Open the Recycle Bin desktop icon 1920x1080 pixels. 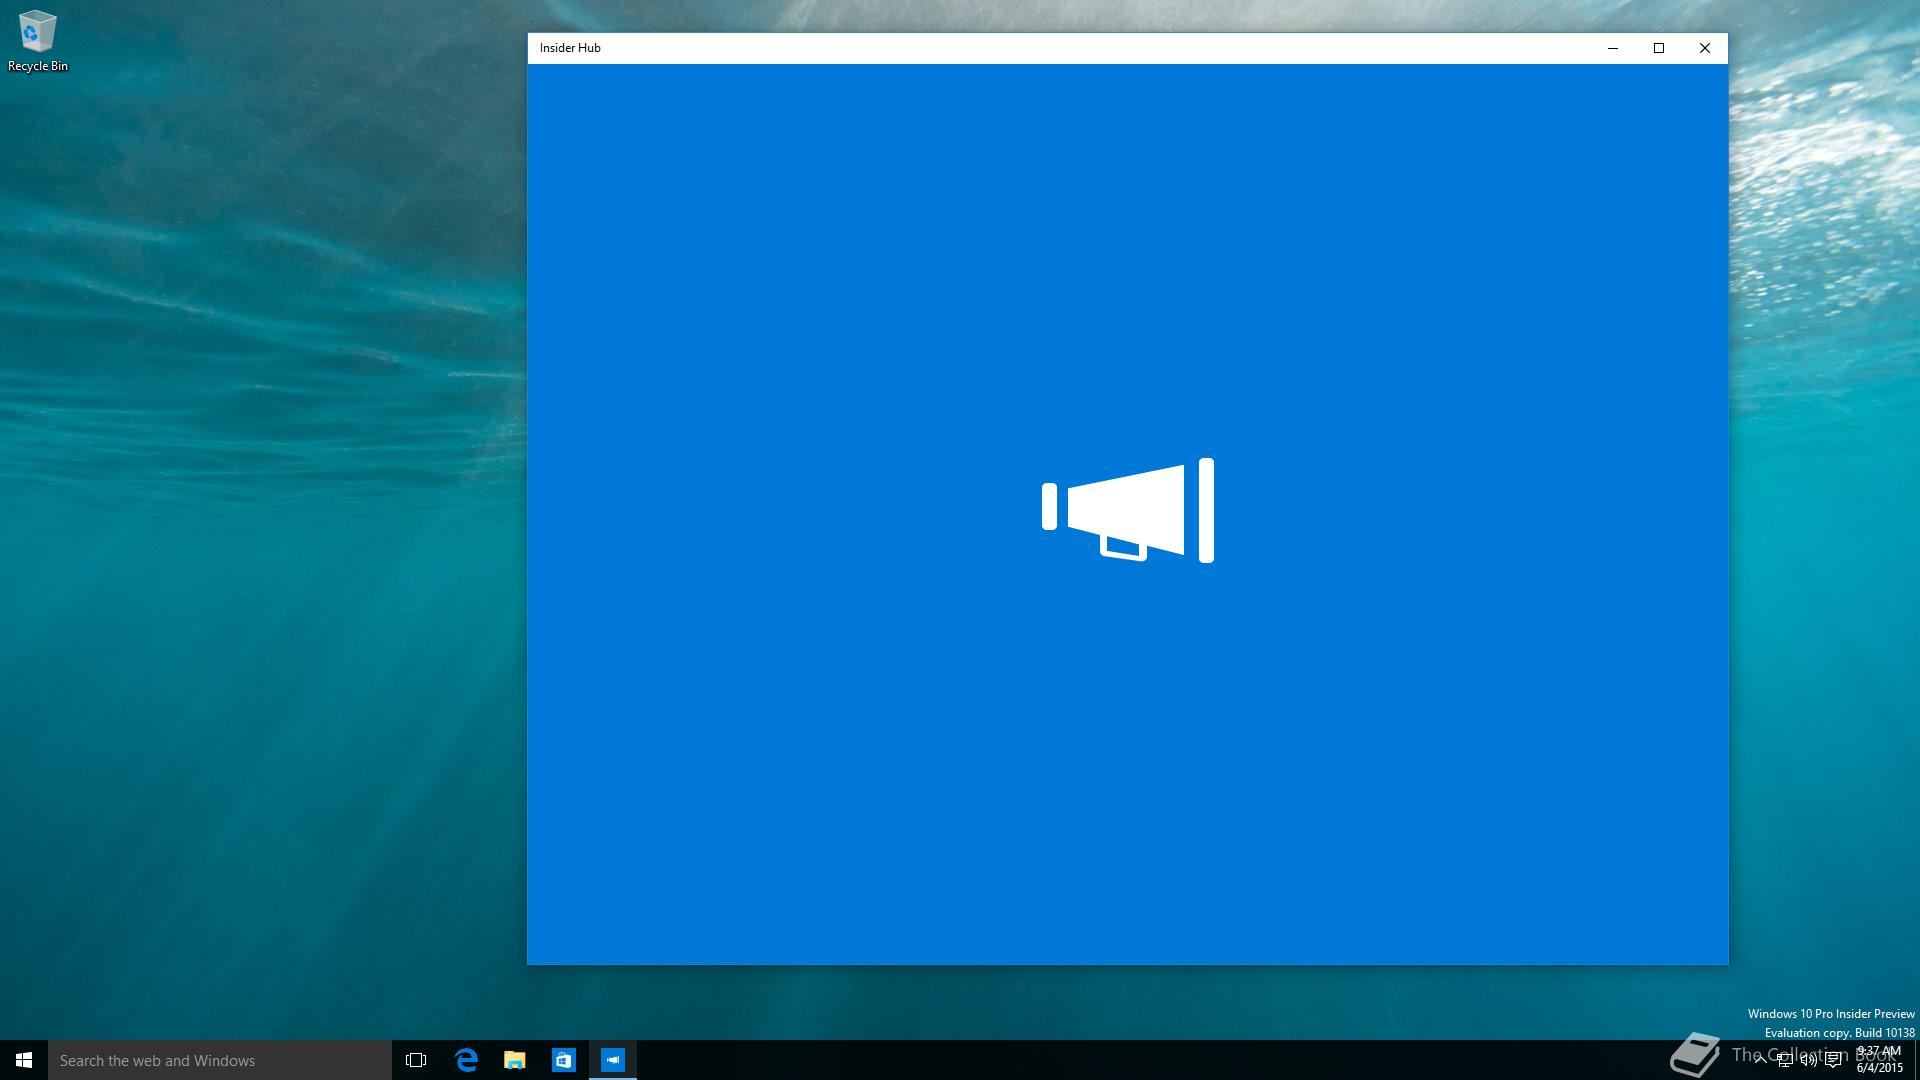point(37,42)
